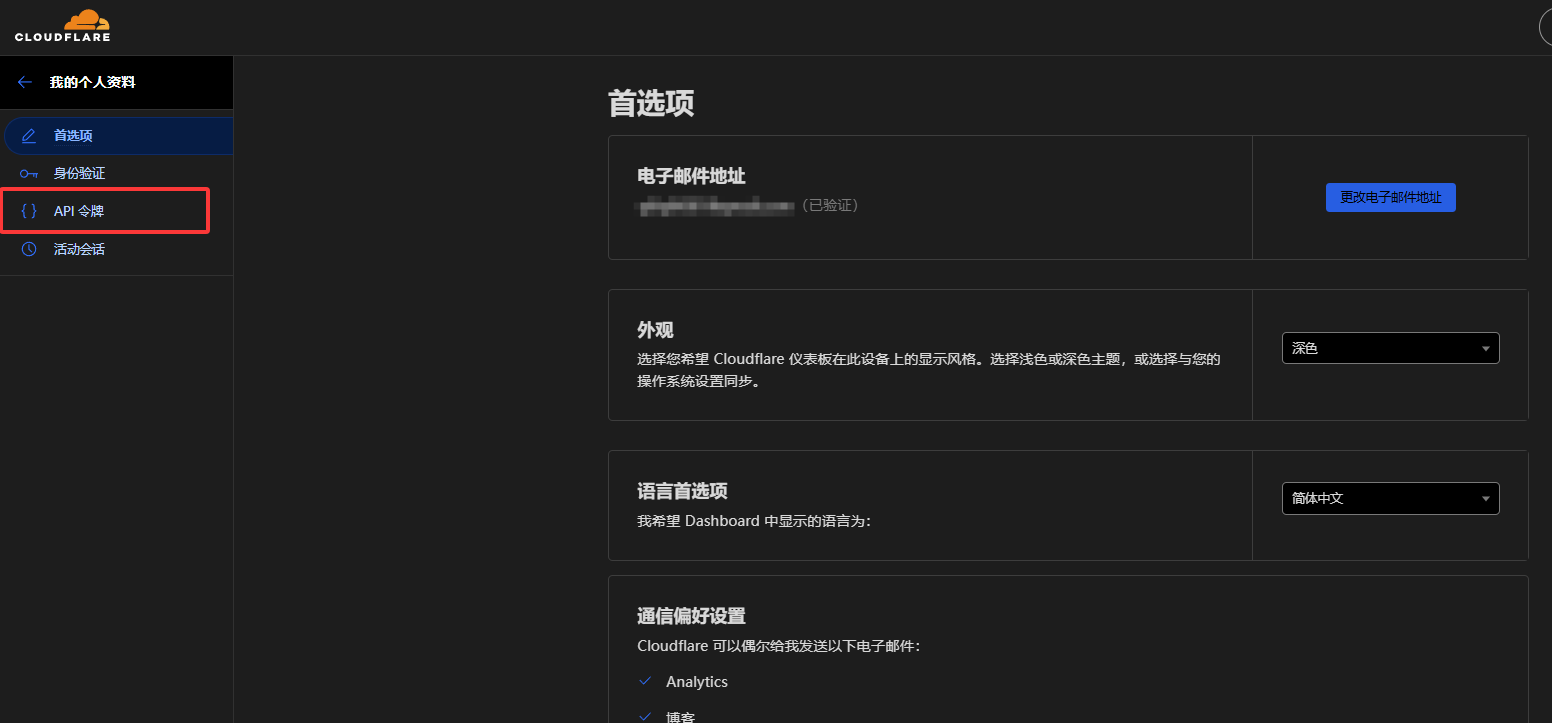Toggle the Analytics email checkmark

point(645,681)
